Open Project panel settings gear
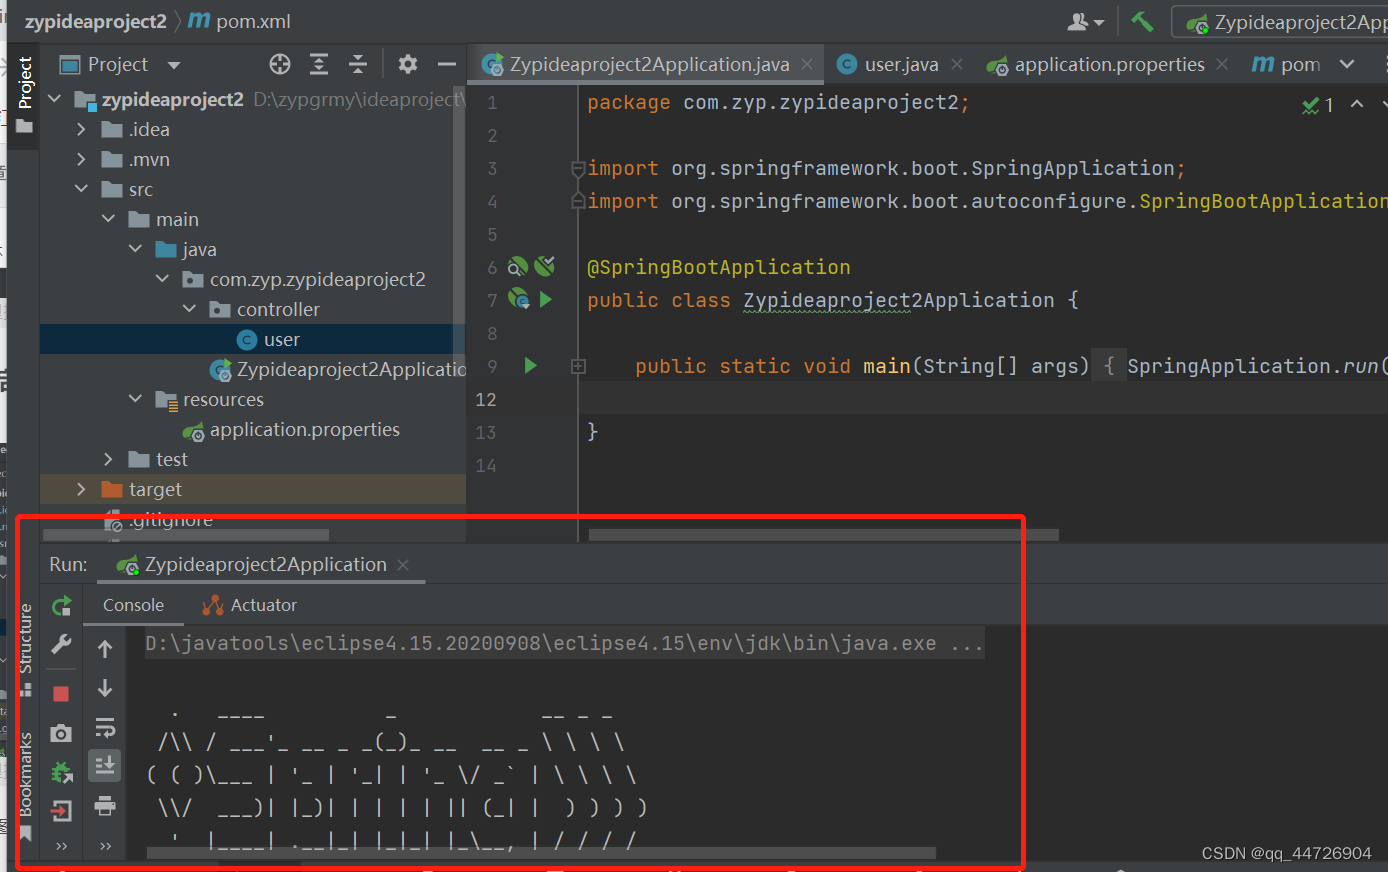This screenshot has width=1388, height=872. tap(407, 64)
